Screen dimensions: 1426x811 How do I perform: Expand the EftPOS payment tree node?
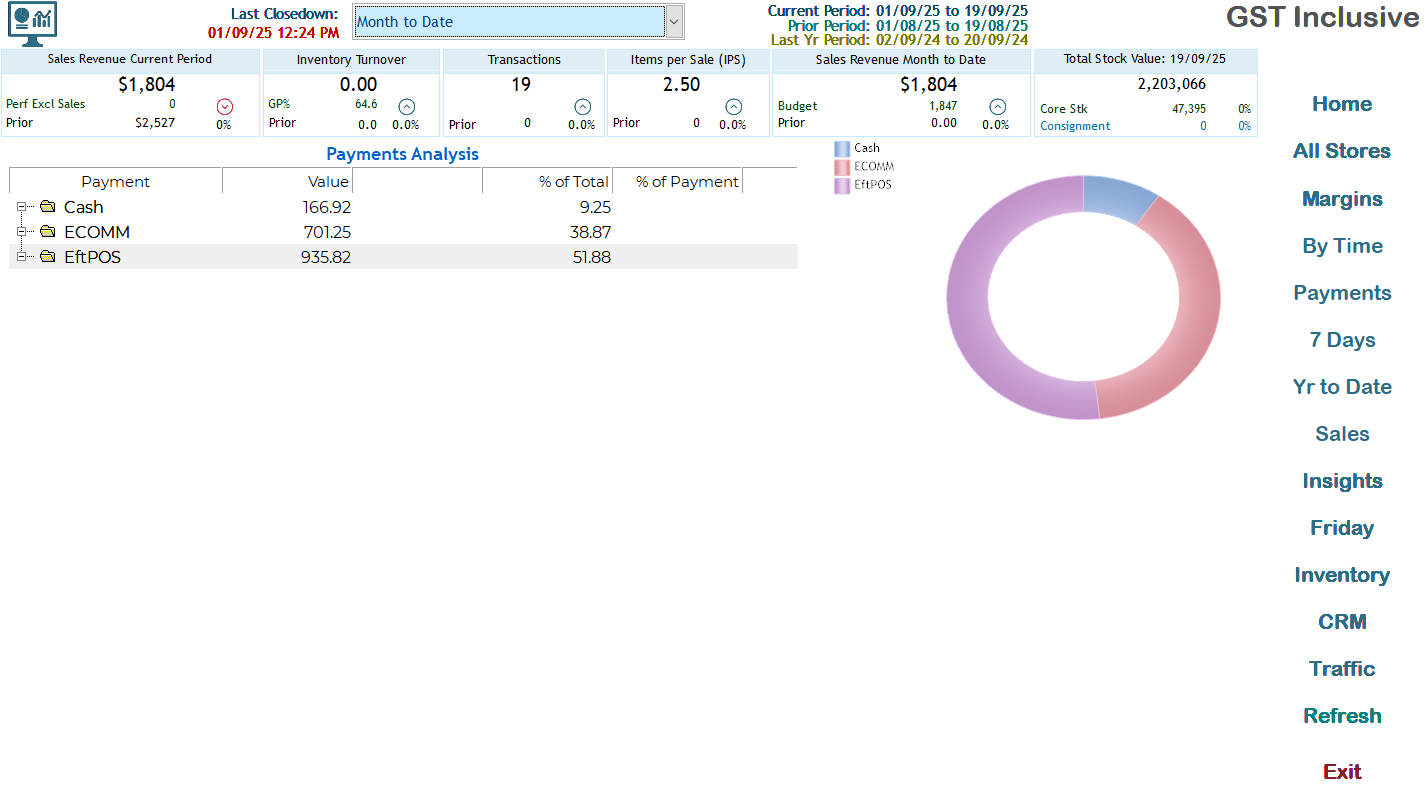[21, 257]
